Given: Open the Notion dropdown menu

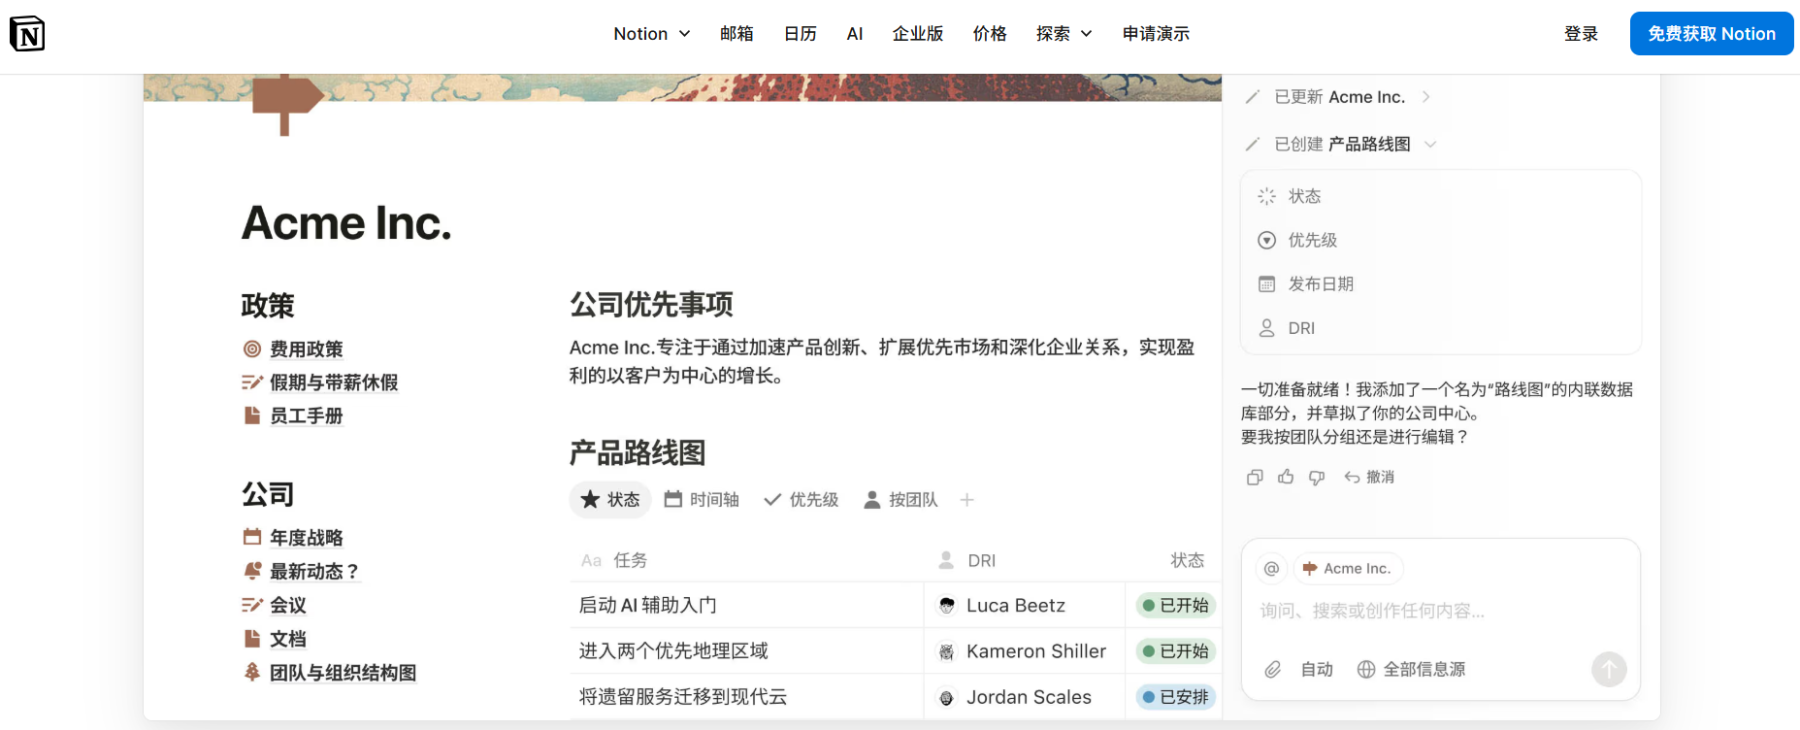Looking at the screenshot, I should (652, 34).
